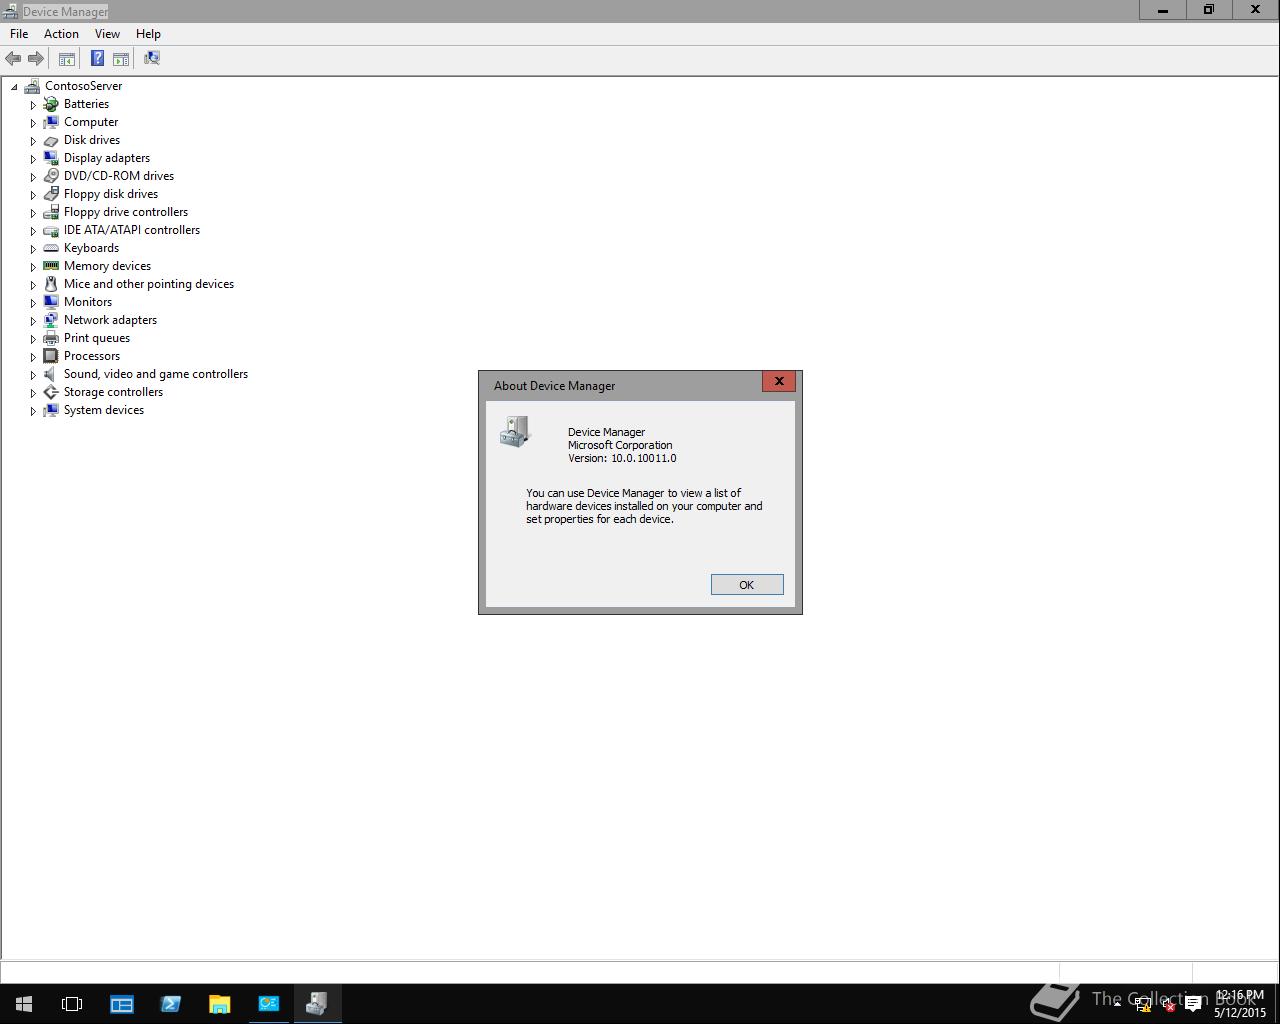
Task: Expand the Computer category
Action: click(33, 123)
